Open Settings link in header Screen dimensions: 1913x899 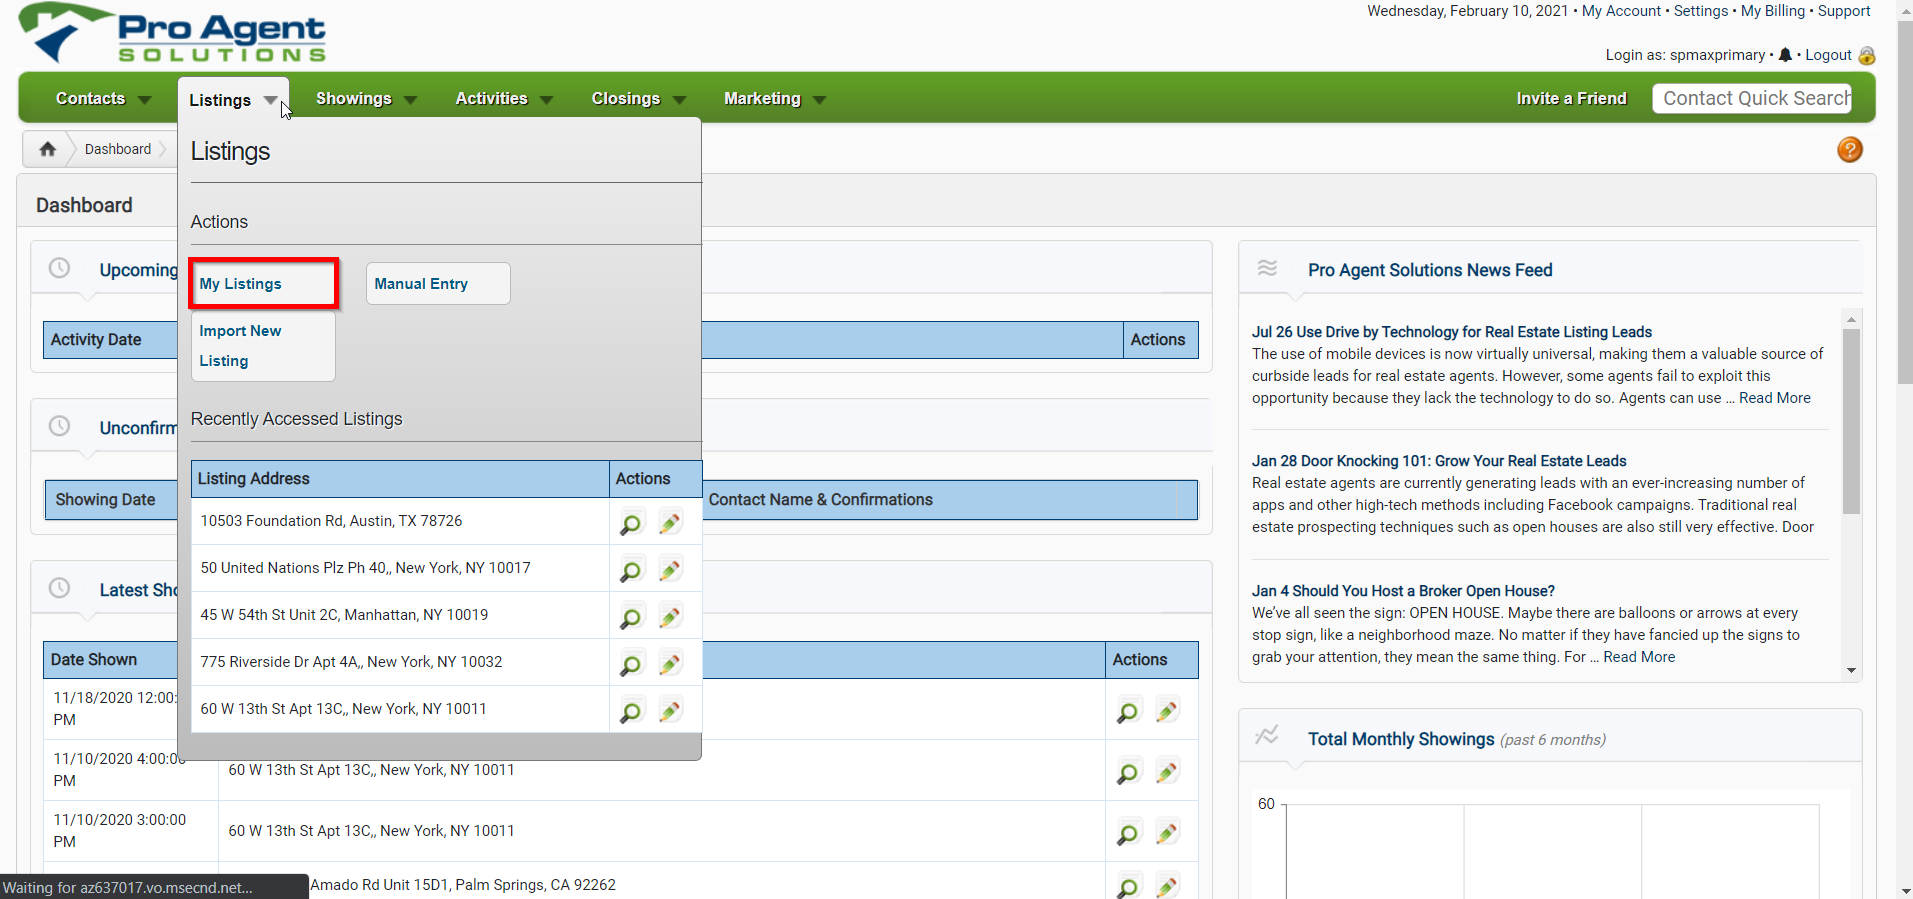1701,11
